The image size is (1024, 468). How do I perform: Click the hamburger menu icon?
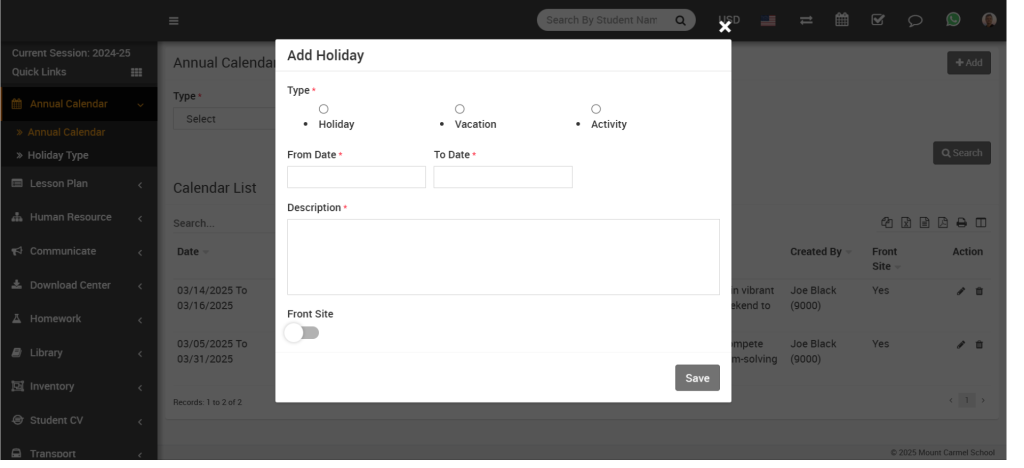click(174, 20)
